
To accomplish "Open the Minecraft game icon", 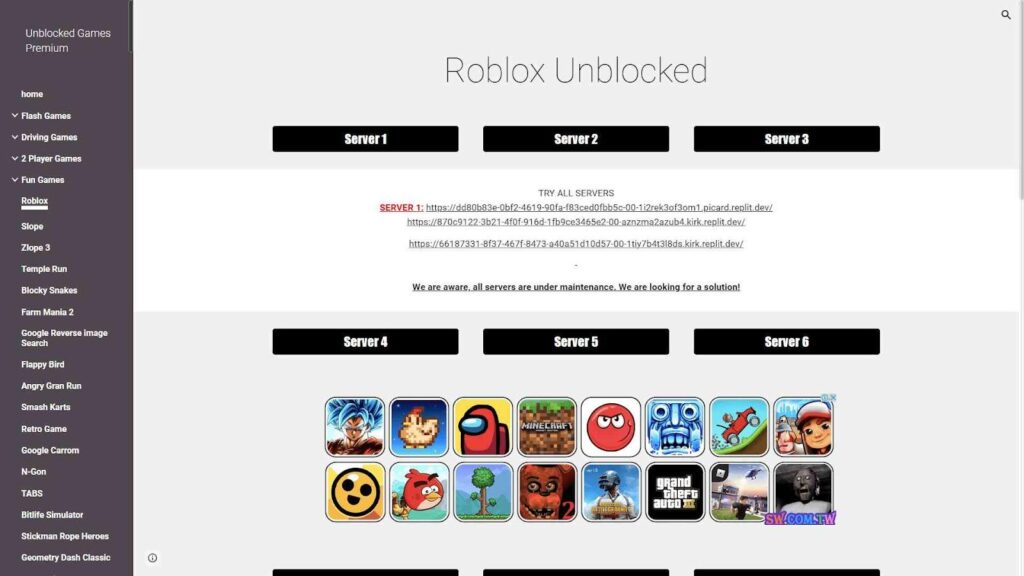I will [547, 426].
